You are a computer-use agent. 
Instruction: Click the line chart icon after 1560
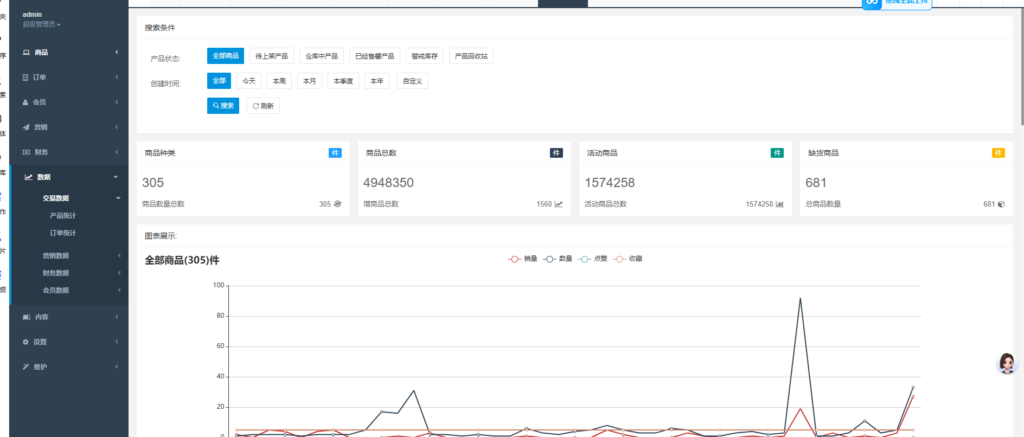point(558,204)
